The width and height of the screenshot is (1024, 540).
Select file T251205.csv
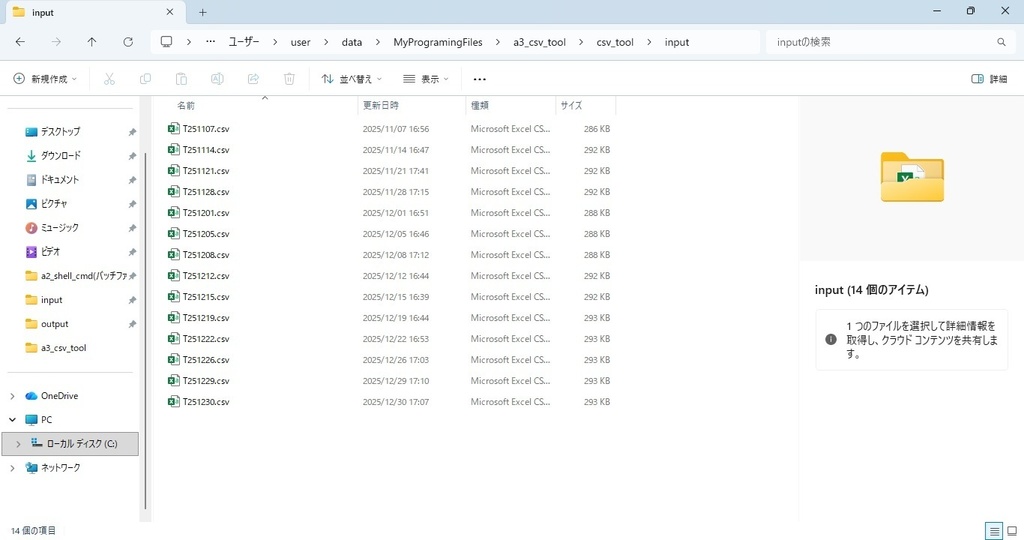pos(206,233)
